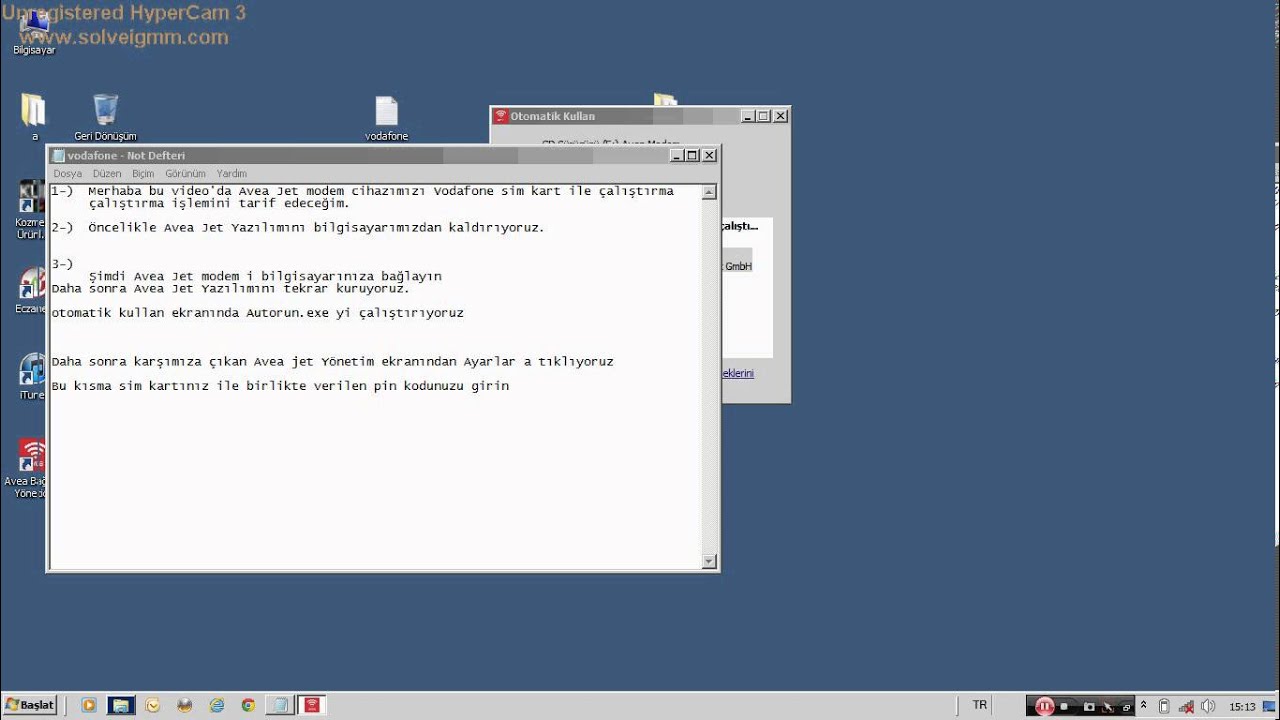Image resolution: width=1280 pixels, height=720 pixels.
Task: Open the Görünüm menu
Action: coord(185,173)
